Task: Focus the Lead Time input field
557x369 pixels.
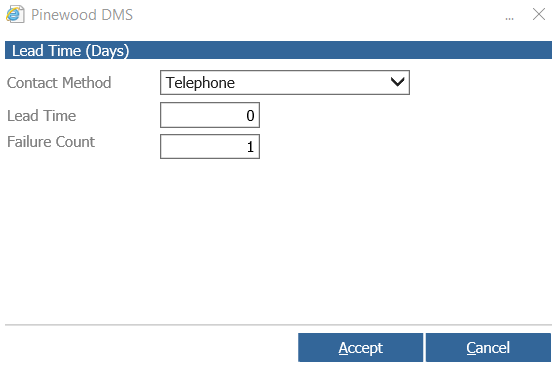Action: (x=210, y=115)
